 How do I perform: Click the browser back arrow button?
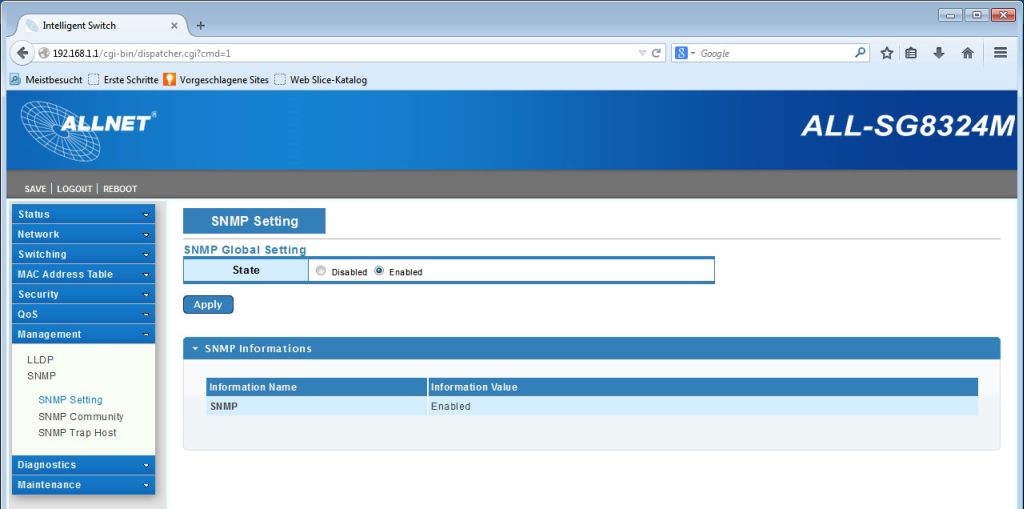coord(23,53)
